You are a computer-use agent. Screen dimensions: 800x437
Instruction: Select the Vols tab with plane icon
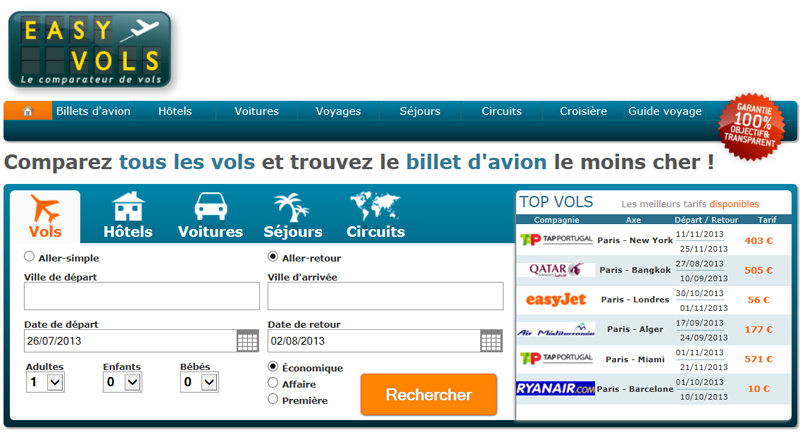pyautogui.click(x=45, y=217)
